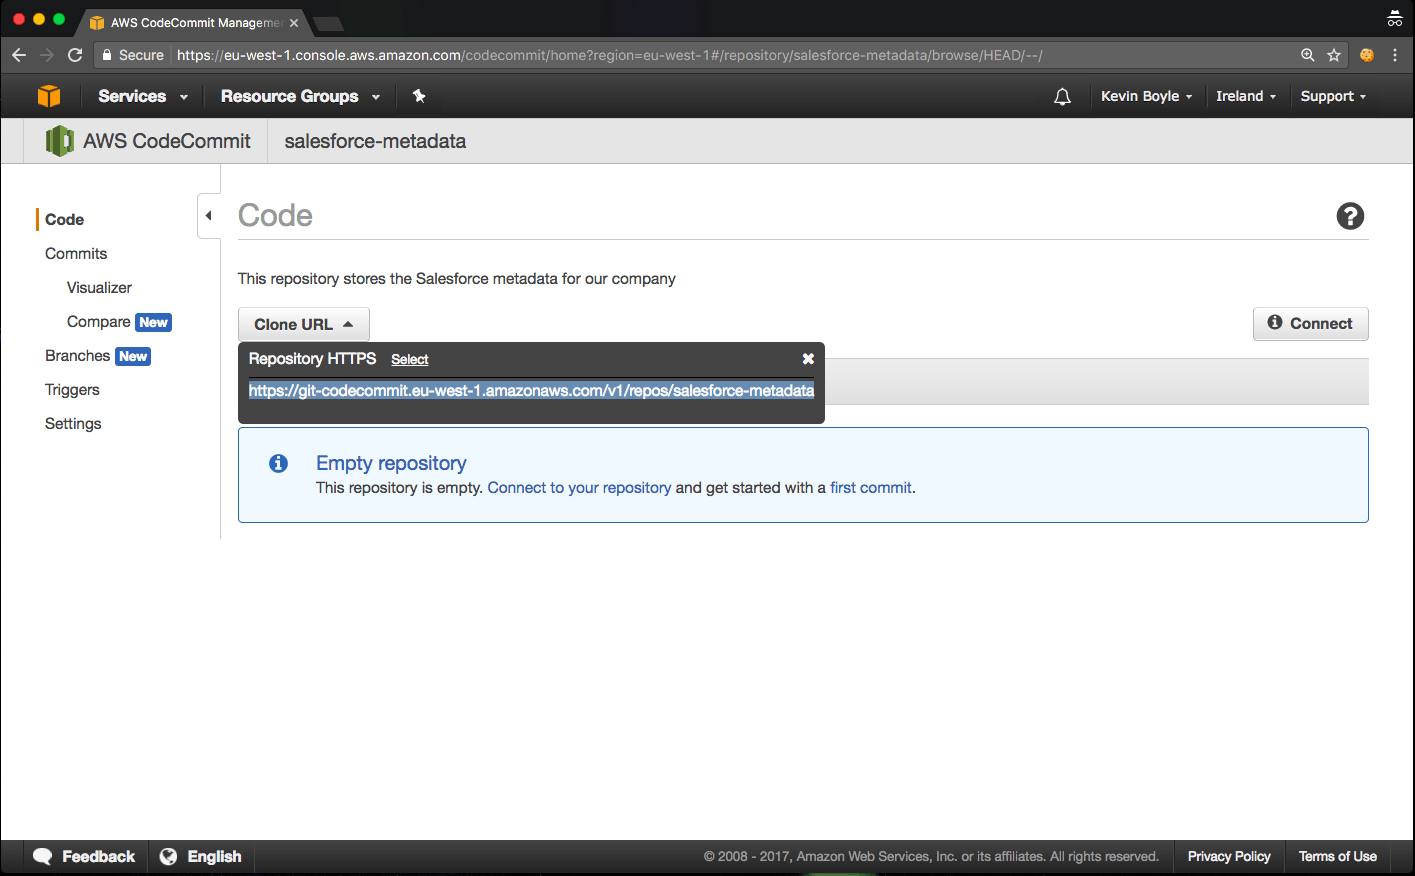Click the incognito icon in title bar

click(x=1395, y=19)
